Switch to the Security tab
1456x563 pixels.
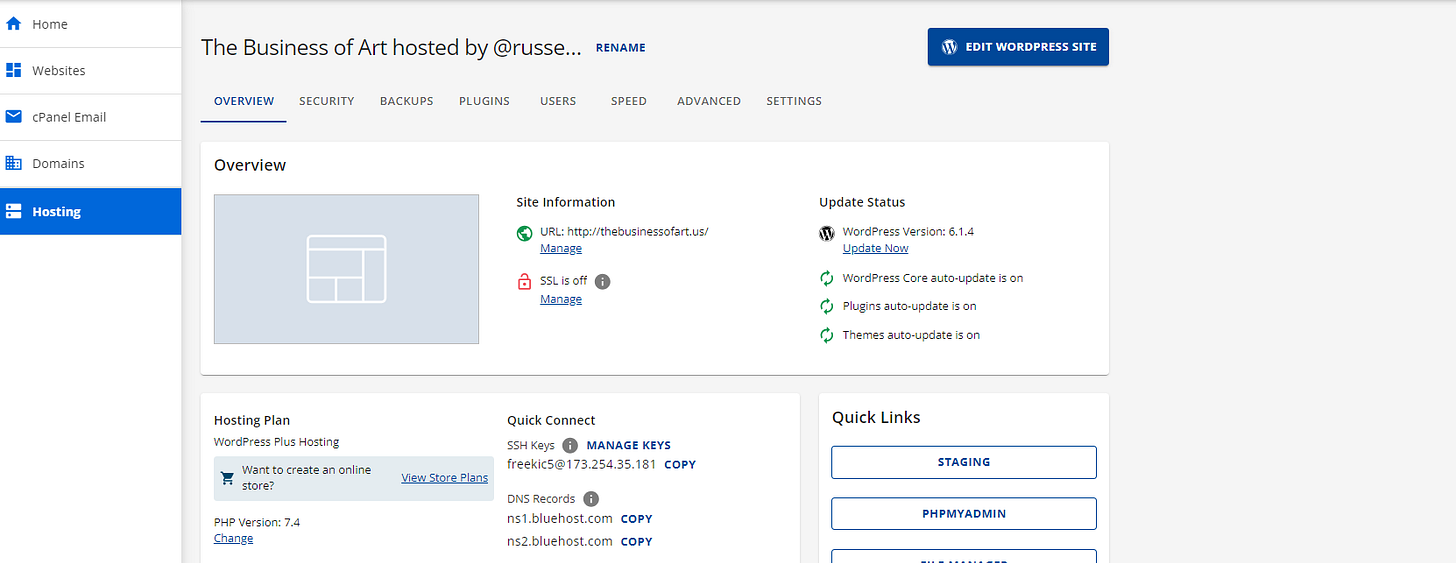point(327,101)
